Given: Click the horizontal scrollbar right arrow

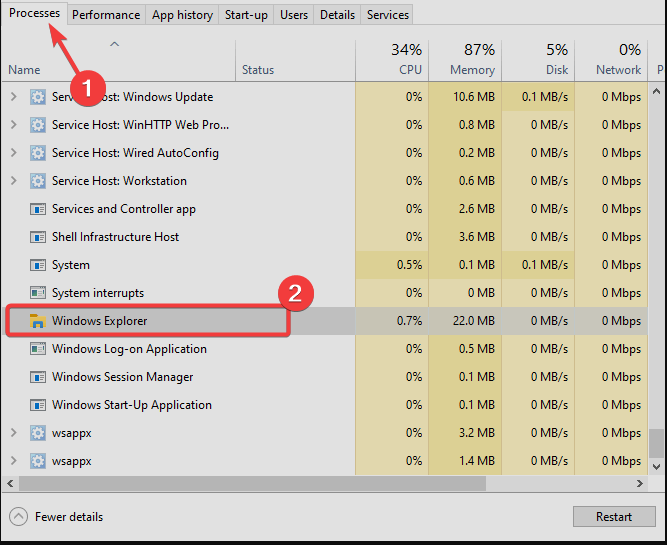Looking at the screenshot, I should pyautogui.click(x=640, y=484).
